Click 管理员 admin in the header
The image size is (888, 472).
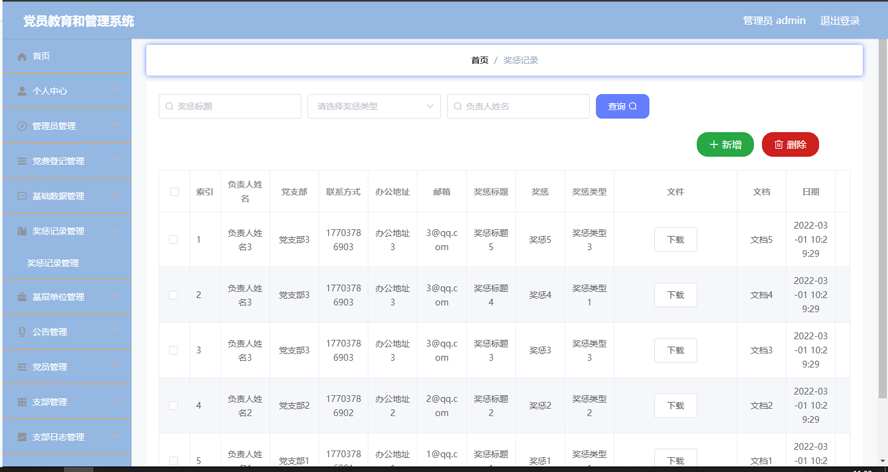[774, 20]
